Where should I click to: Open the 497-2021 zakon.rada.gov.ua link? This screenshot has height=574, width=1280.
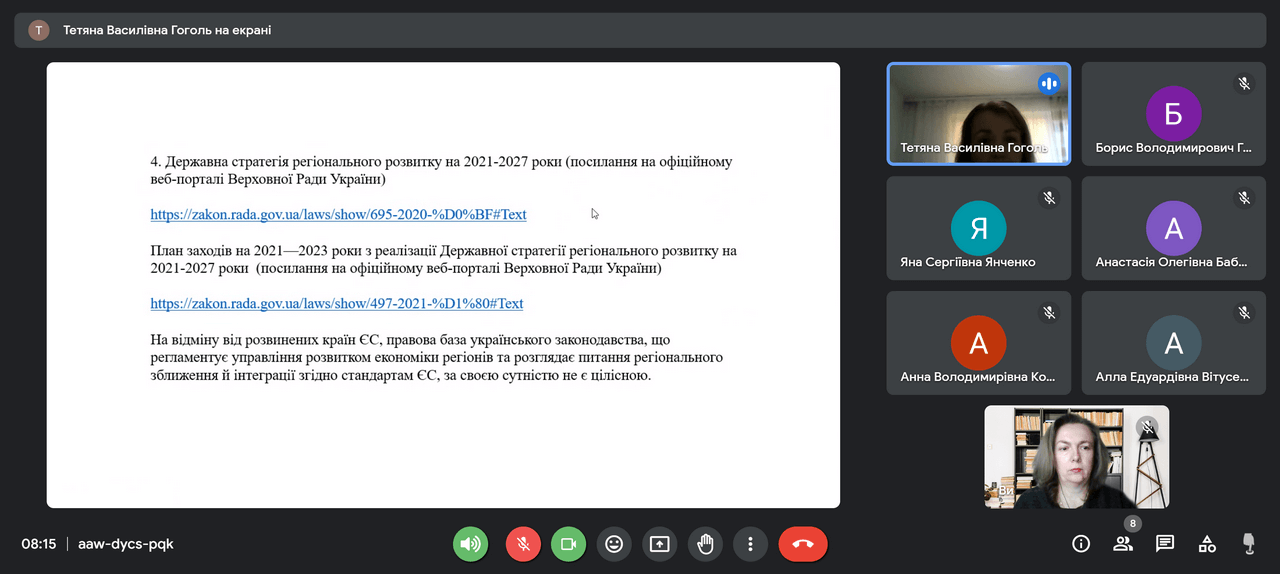click(x=337, y=304)
